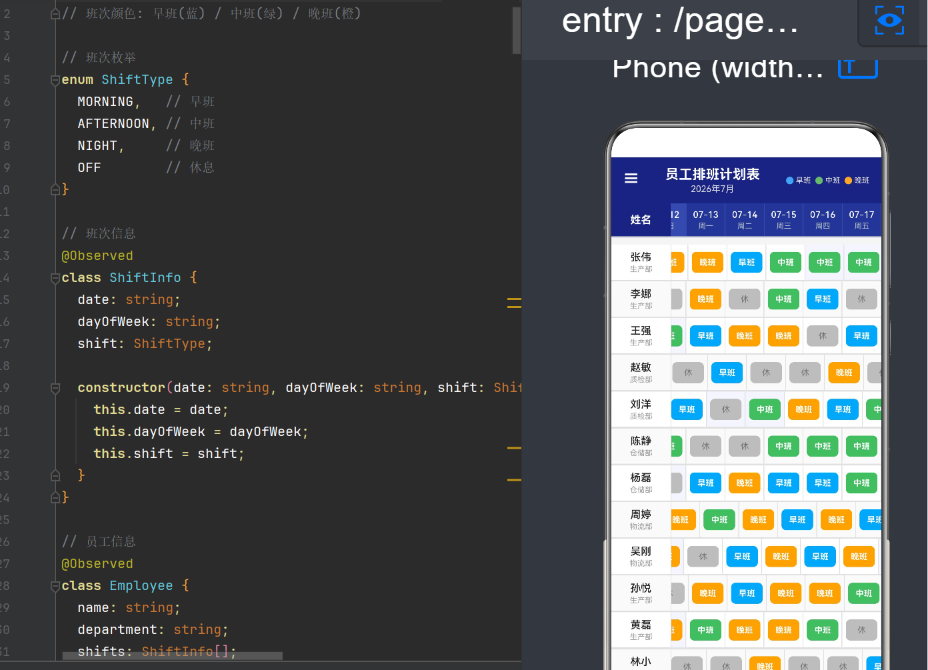Image resolution: width=928 pixels, height=670 pixels.
Task: Open the hamburger menu in the app preview
Action: [x=631, y=178]
